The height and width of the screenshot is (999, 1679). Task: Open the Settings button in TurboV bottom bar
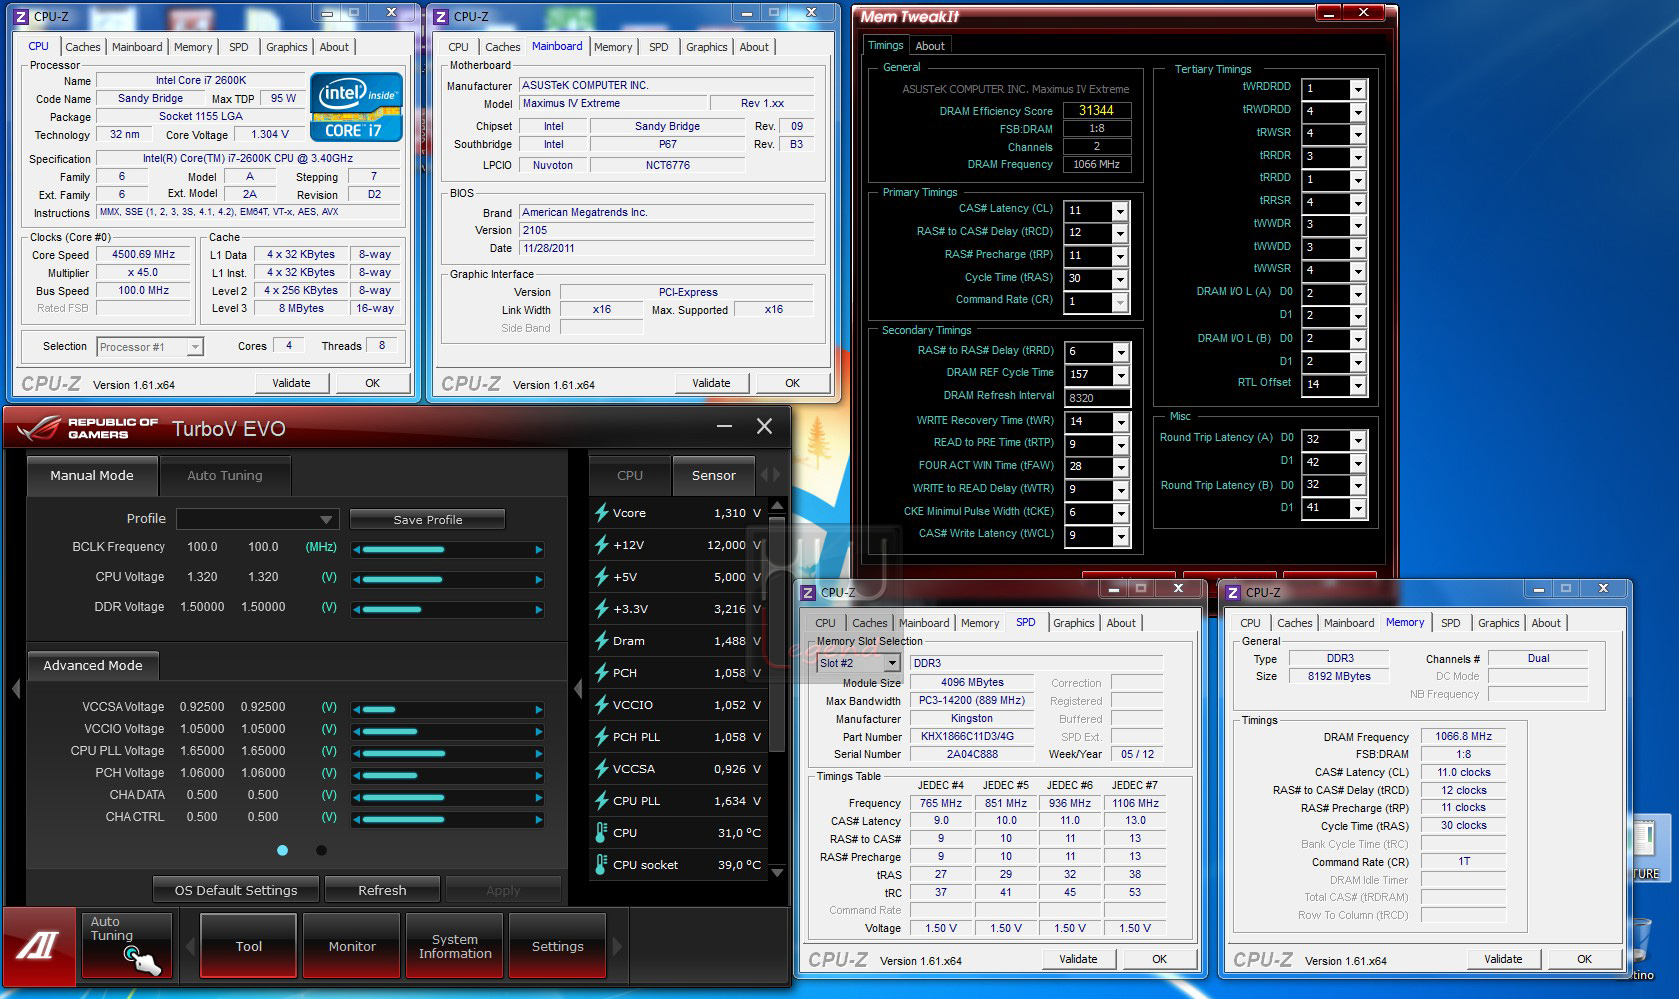(x=558, y=946)
